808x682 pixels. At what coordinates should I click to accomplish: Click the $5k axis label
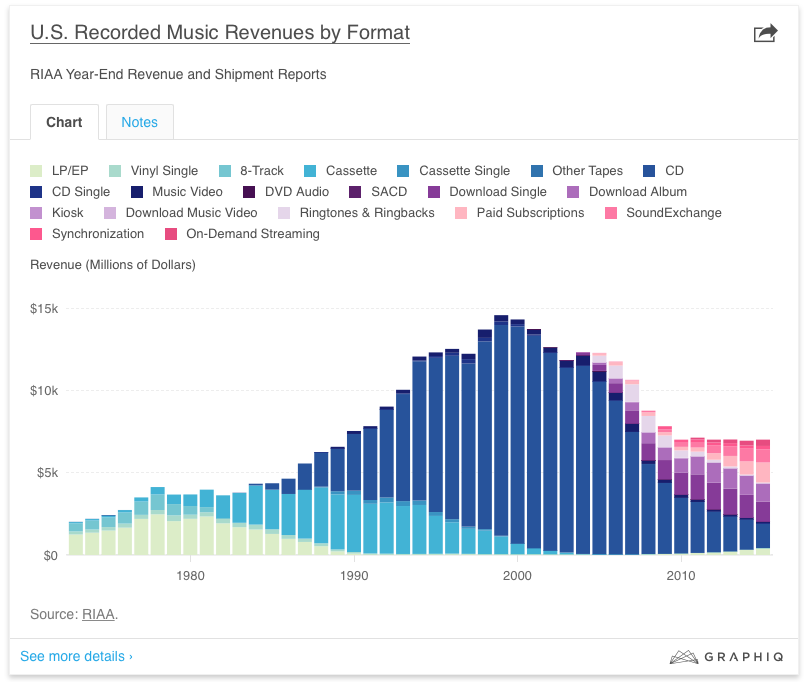coord(47,473)
